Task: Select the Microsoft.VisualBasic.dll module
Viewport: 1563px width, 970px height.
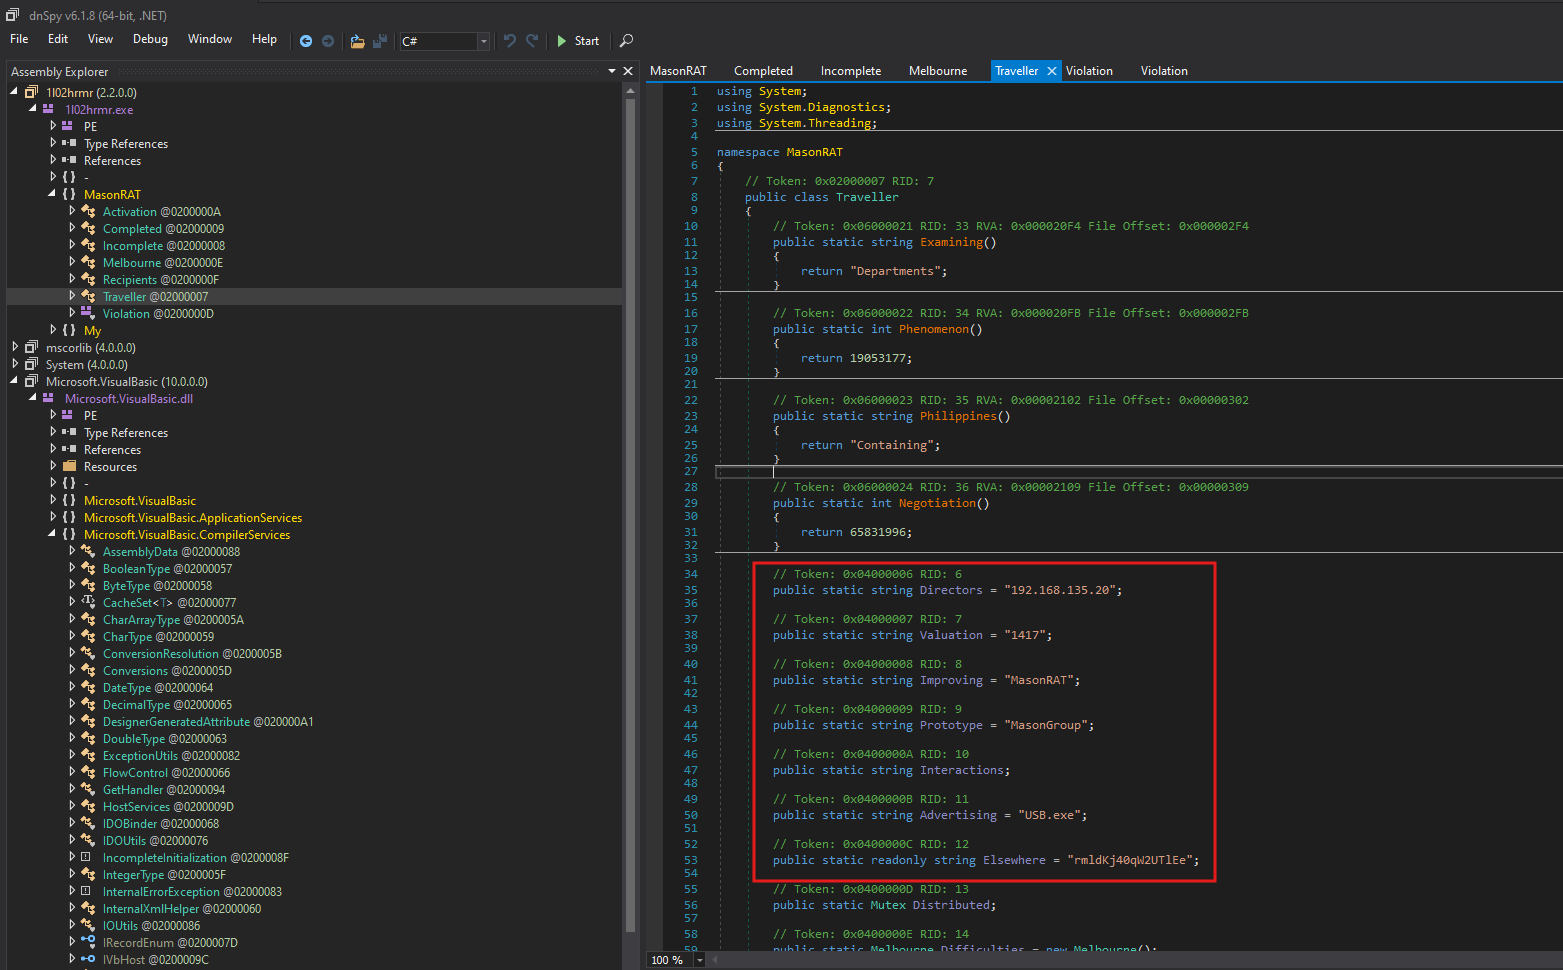Action: (129, 399)
